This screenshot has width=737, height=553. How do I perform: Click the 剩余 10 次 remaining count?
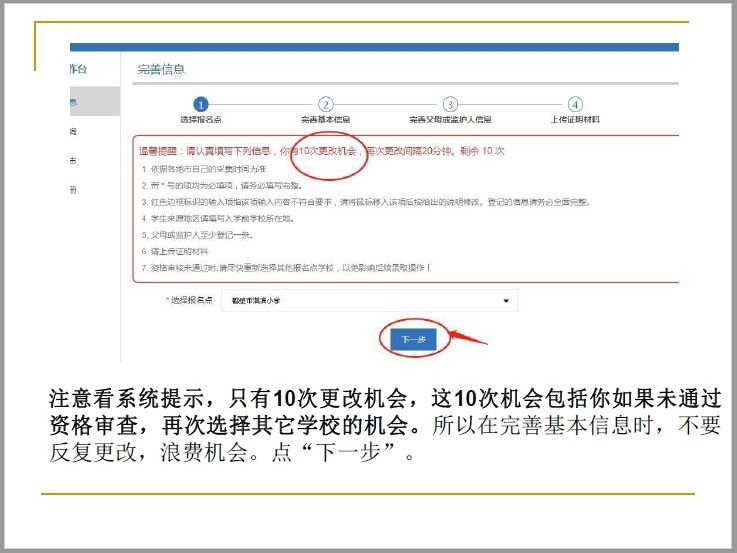[x=482, y=151]
